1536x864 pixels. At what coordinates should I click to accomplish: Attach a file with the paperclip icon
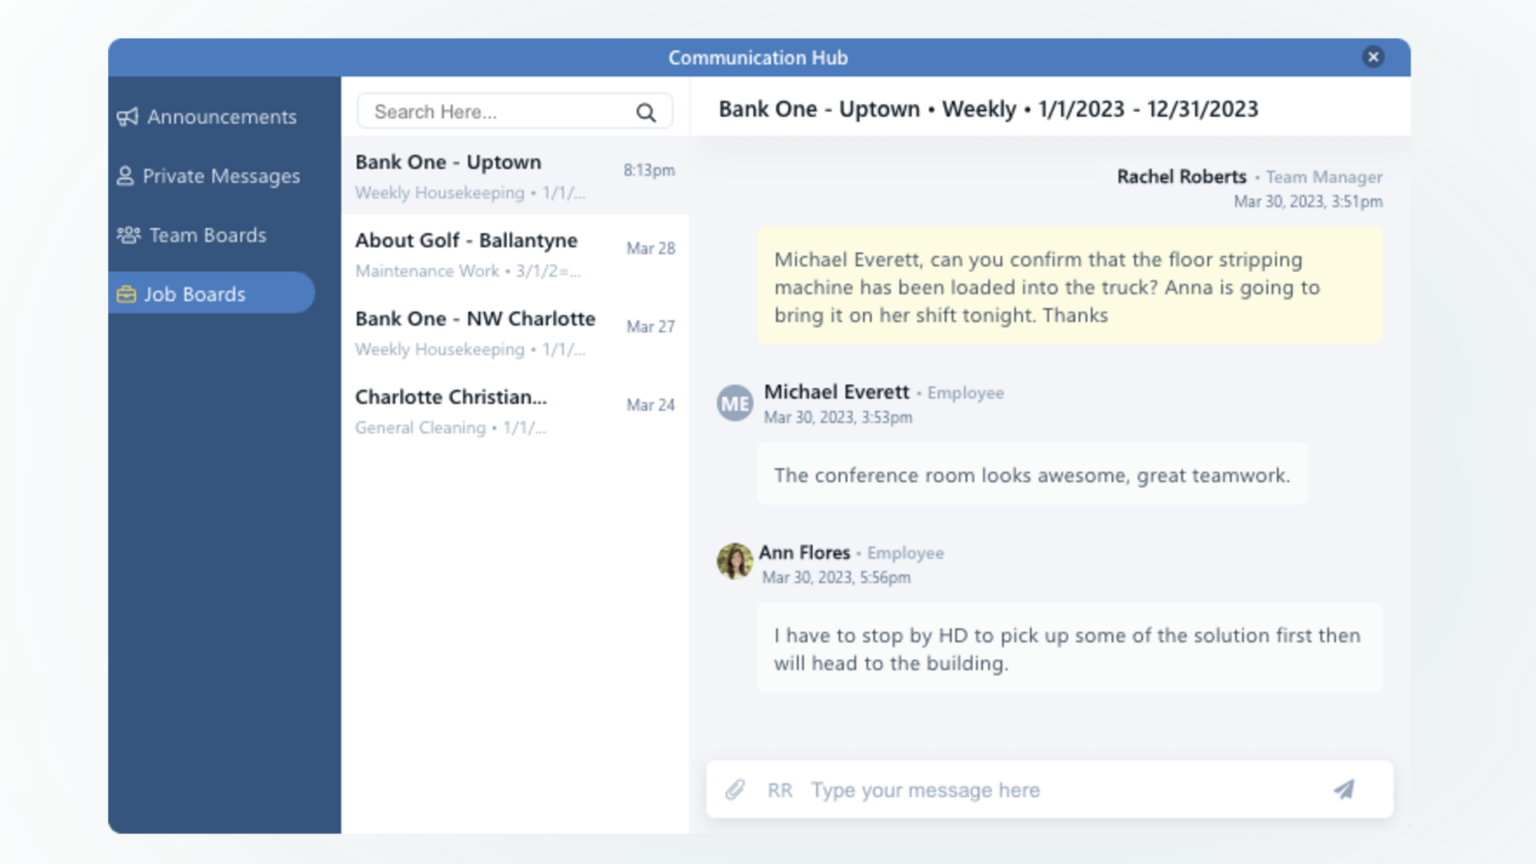click(x=735, y=790)
